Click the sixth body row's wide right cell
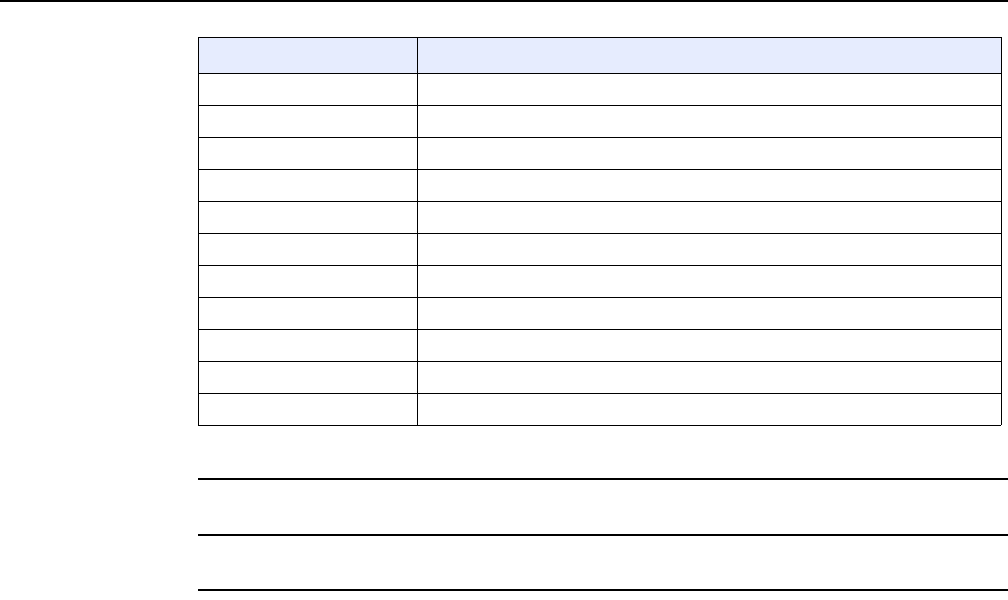1008x600 pixels. [709, 250]
